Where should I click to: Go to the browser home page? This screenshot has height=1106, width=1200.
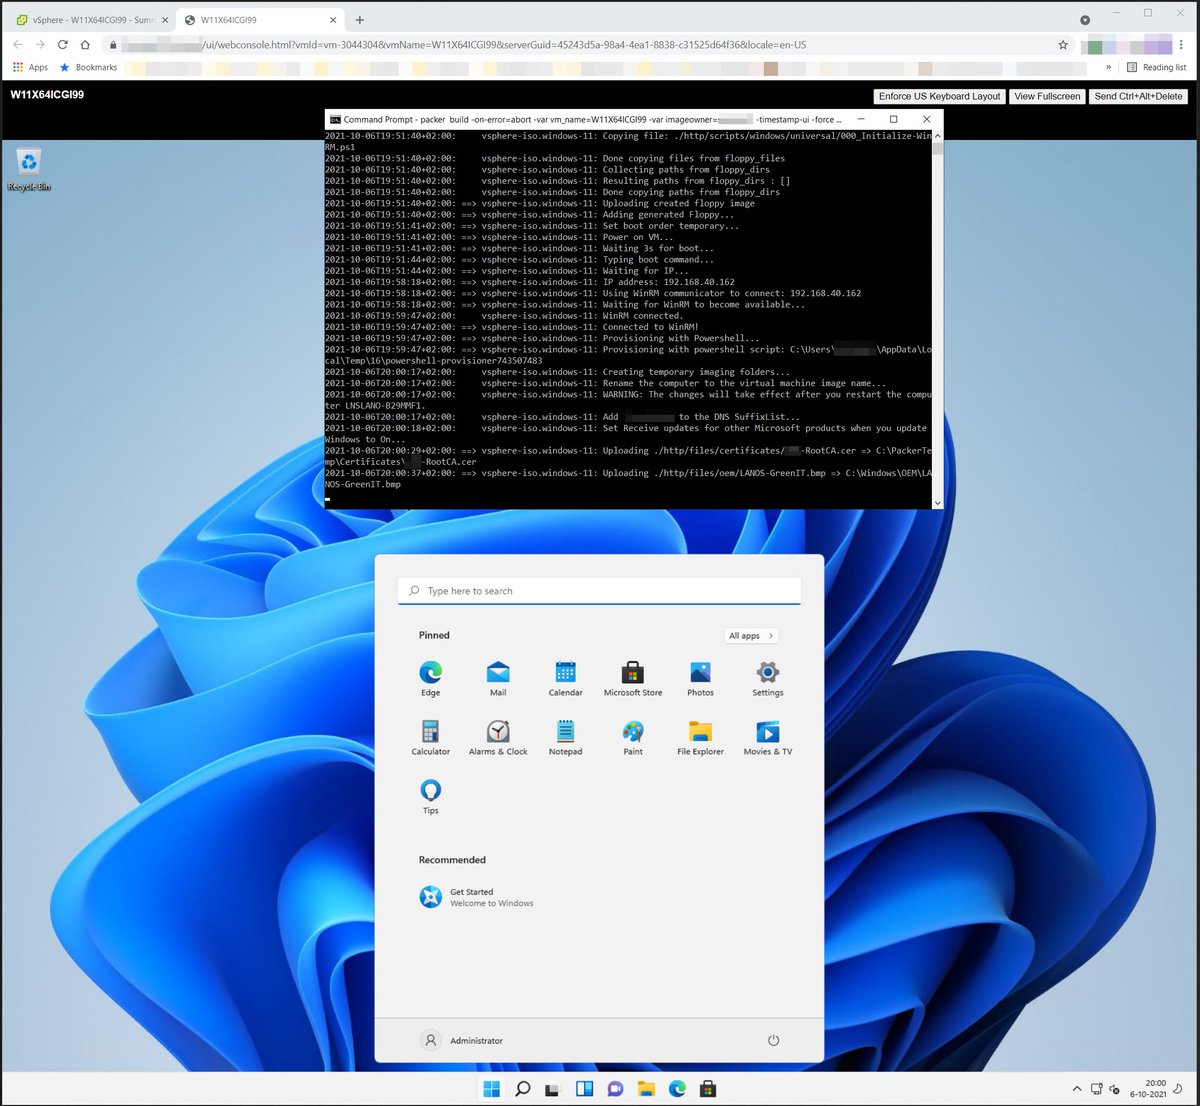(x=85, y=45)
